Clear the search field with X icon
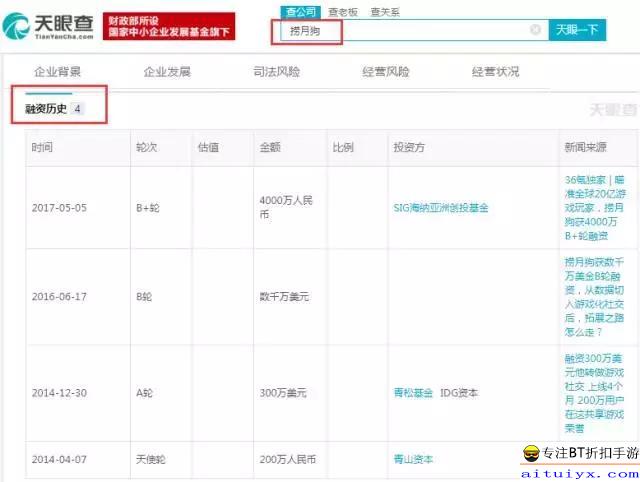This screenshot has width=640, height=482. [535, 29]
